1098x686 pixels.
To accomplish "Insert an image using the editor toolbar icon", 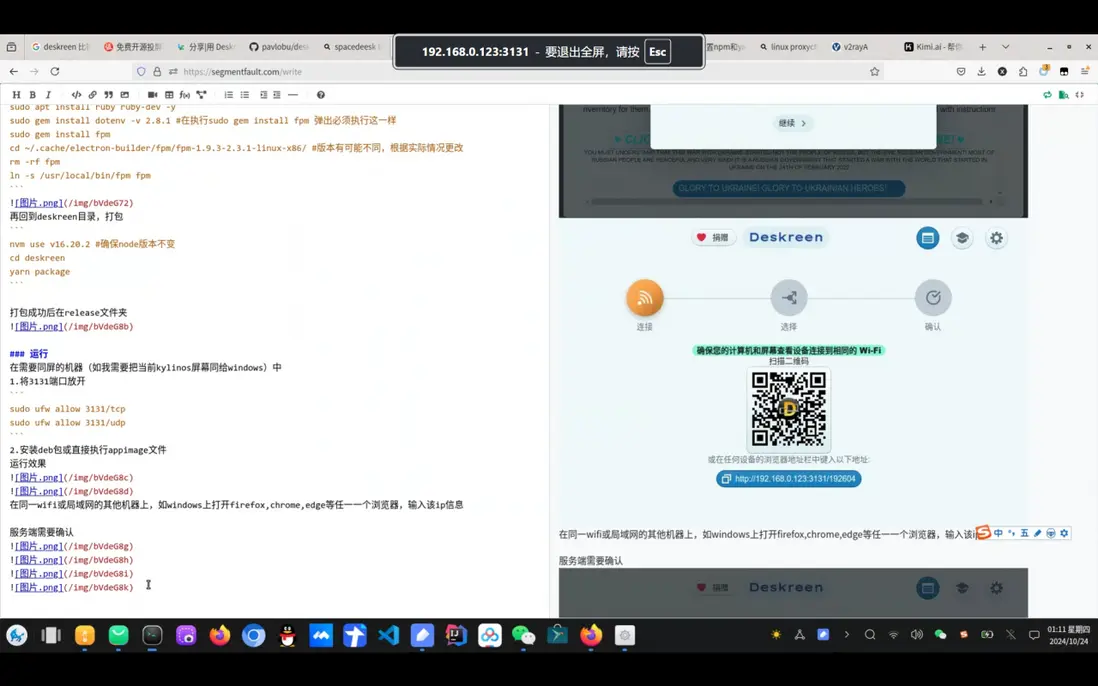I will [126, 93].
